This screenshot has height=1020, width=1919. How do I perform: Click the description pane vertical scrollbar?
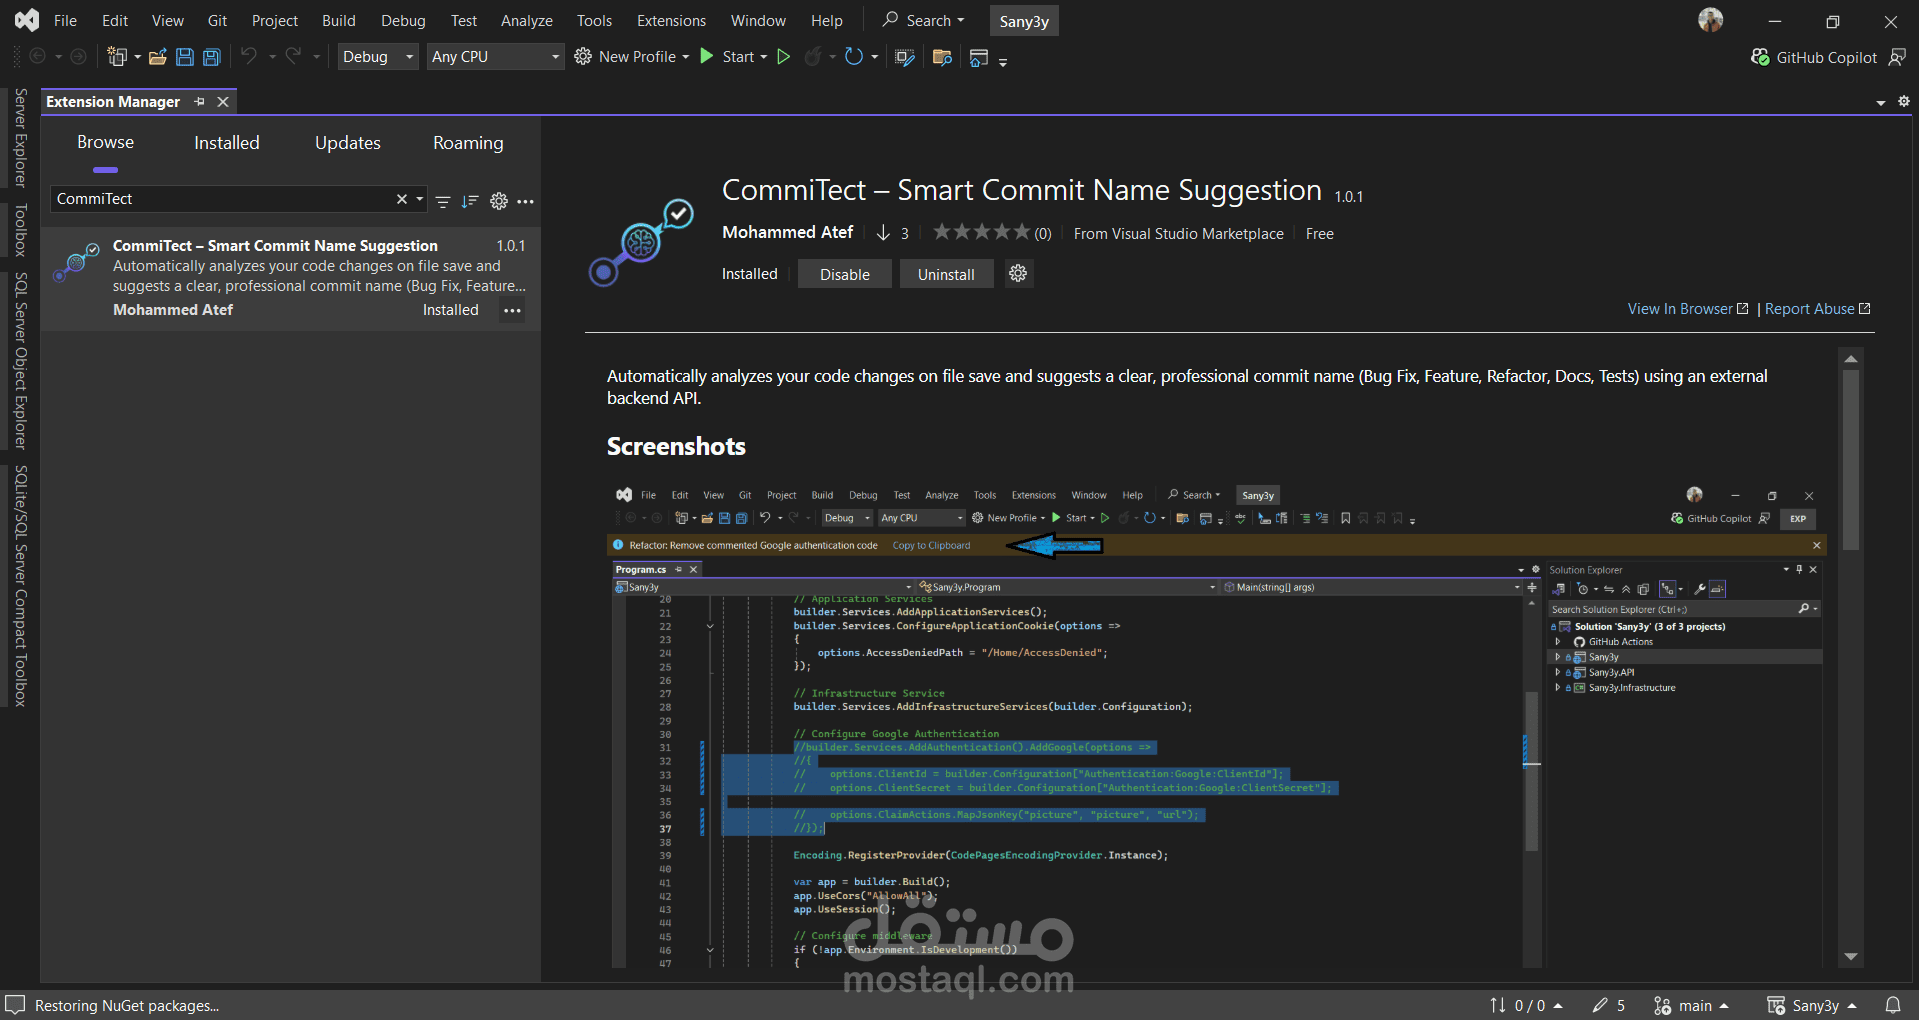[1851, 460]
